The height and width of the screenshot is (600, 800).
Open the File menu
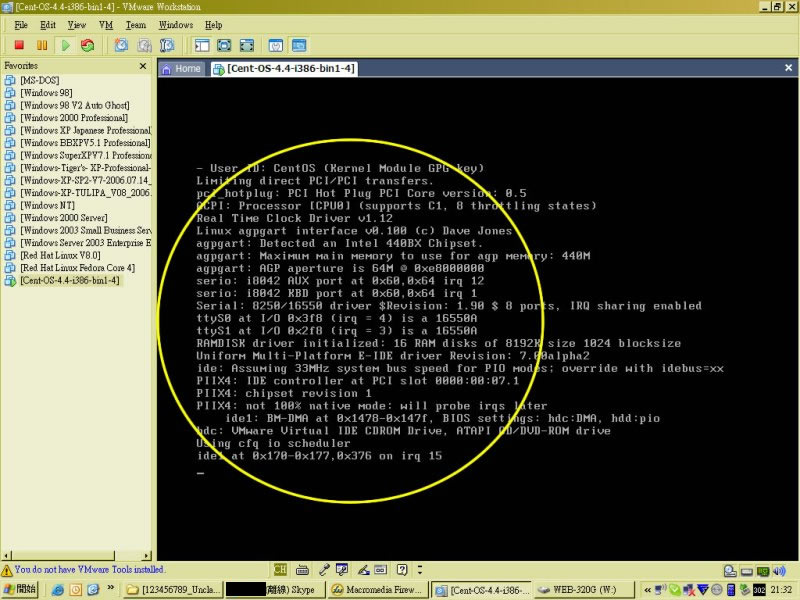tap(21, 24)
